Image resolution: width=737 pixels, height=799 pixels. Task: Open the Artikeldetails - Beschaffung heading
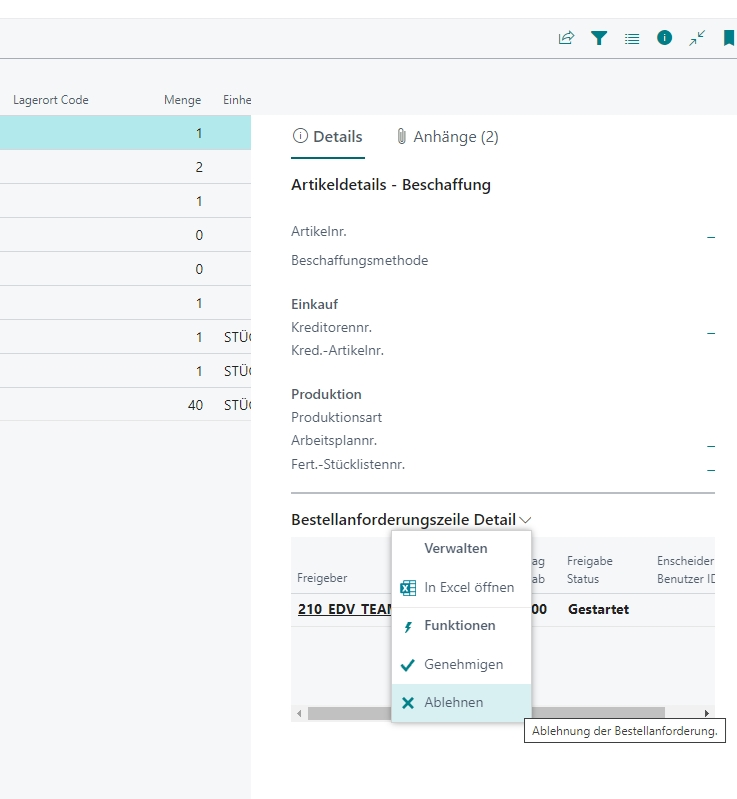[390, 185]
